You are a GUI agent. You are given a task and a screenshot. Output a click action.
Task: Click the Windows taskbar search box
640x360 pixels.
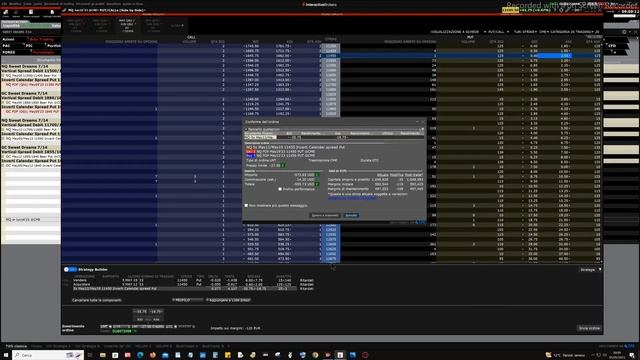click(x=48, y=355)
